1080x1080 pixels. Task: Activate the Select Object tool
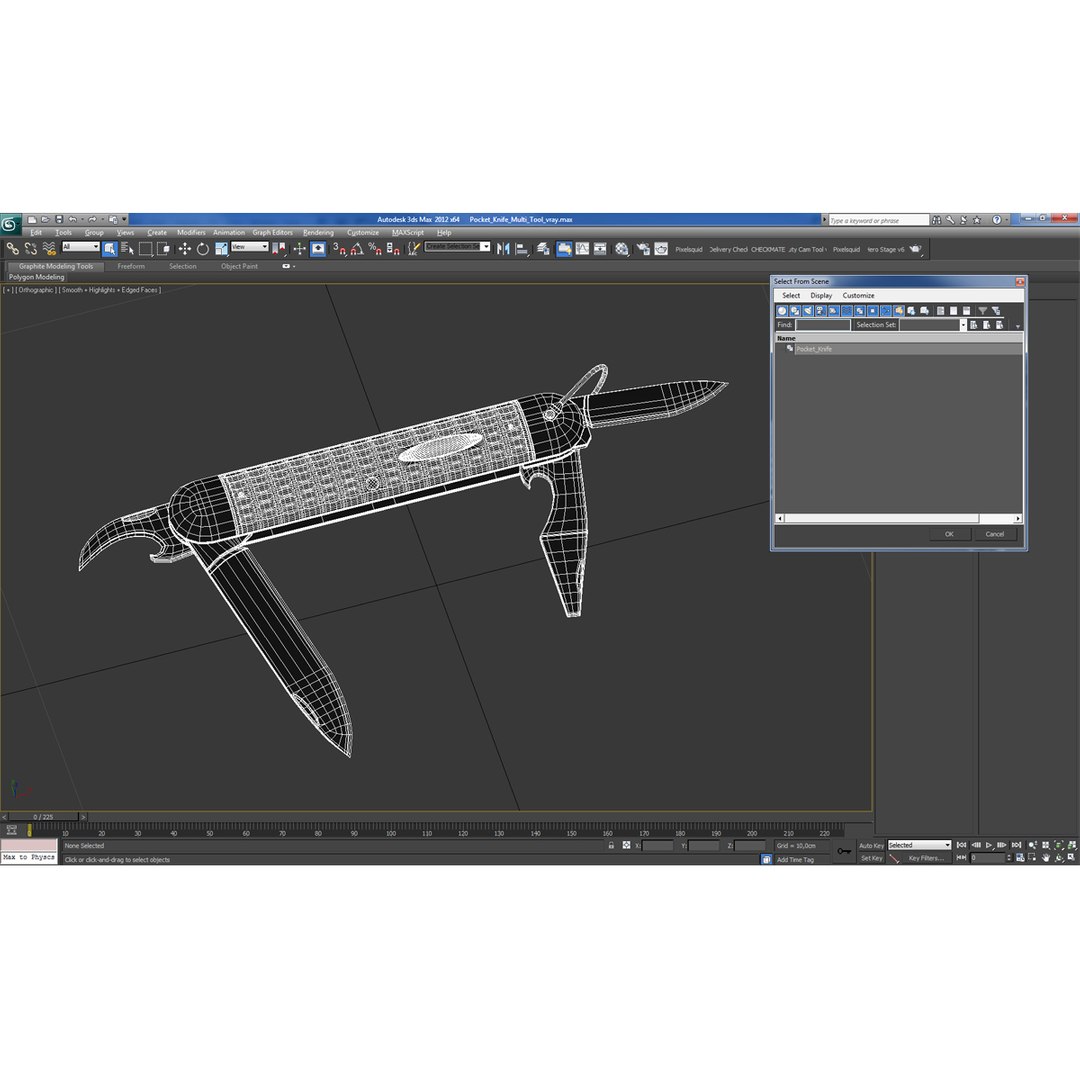(110, 249)
